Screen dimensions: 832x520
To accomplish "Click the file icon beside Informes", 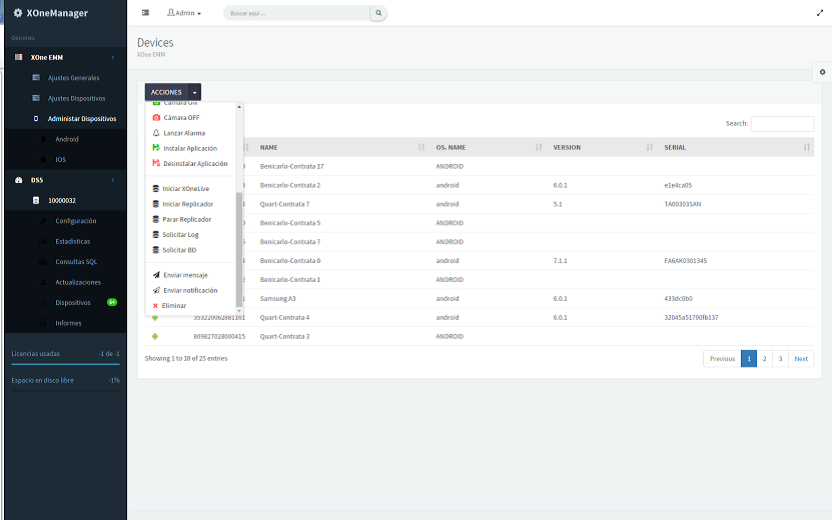I will 44,323.
